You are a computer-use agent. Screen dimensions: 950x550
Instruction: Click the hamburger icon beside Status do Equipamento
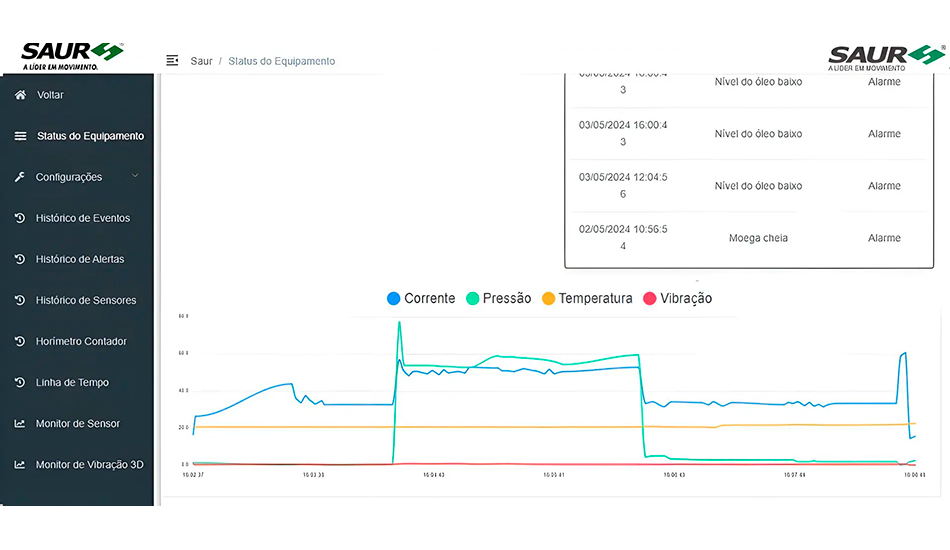(x=20, y=136)
